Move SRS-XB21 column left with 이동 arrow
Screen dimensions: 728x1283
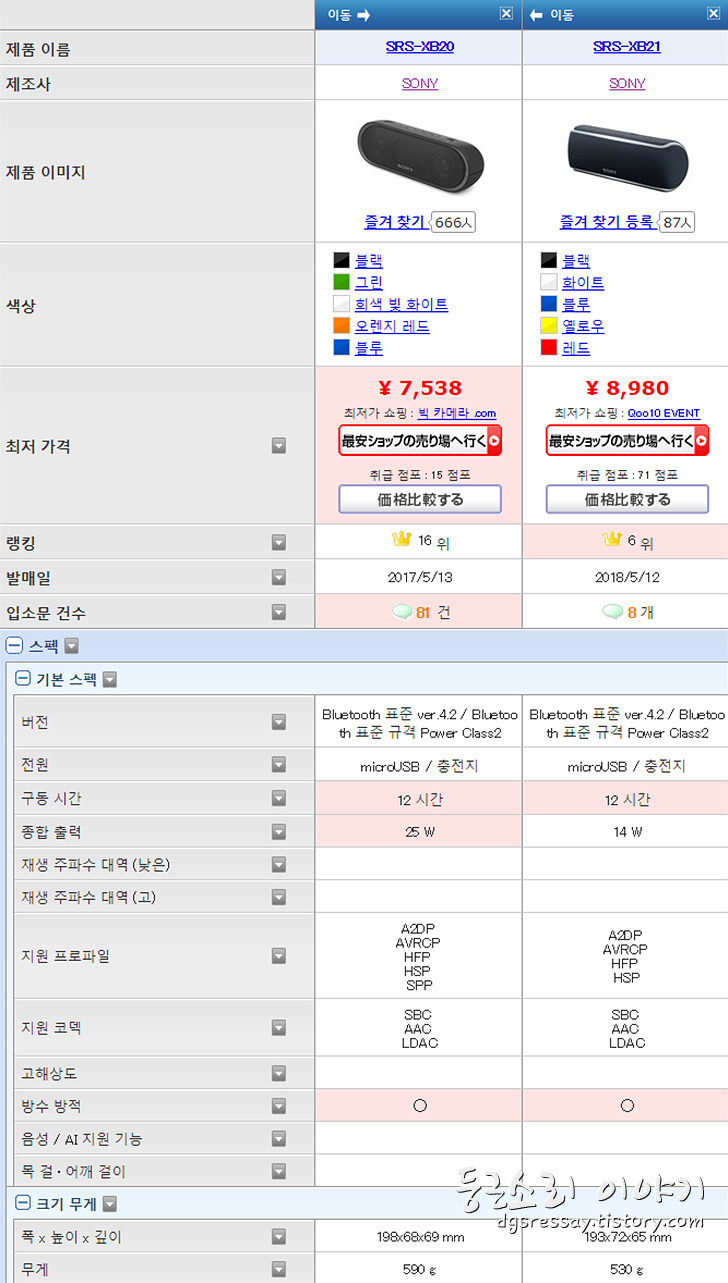(551, 14)
